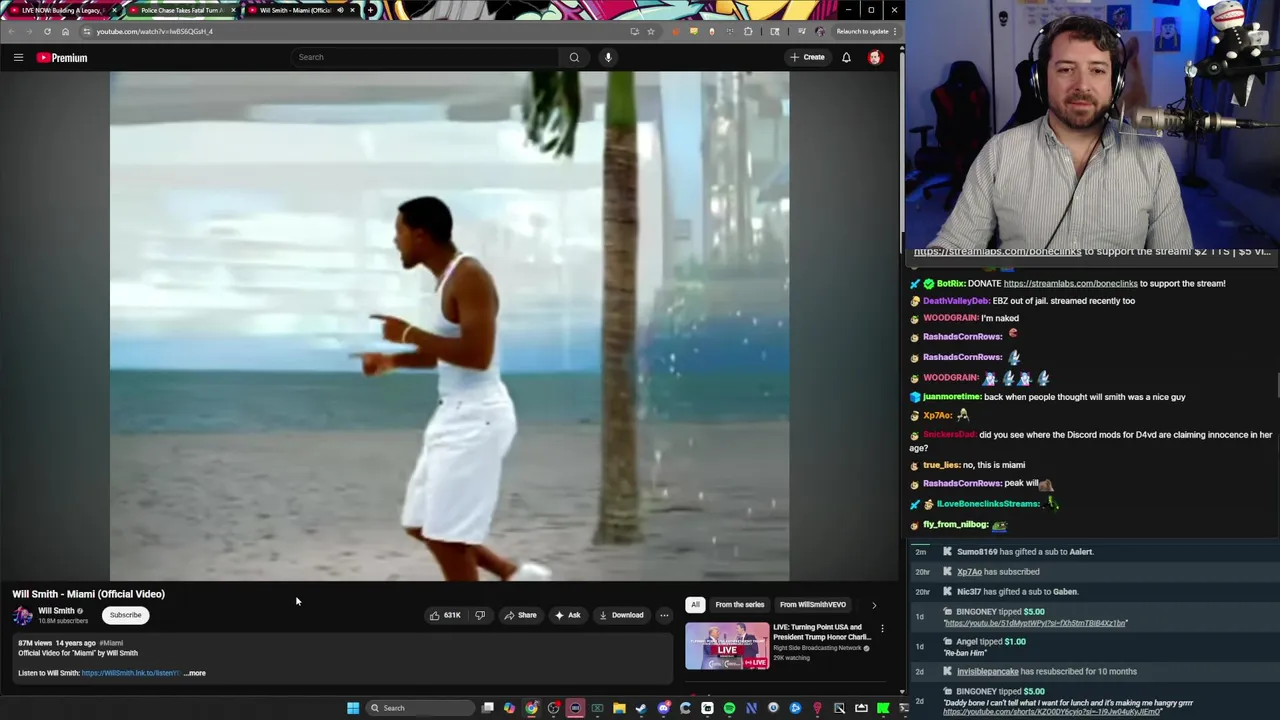The image size is (1280, 720).
Task: Open Discord from the taskbar
Action: tap(663, 708)
